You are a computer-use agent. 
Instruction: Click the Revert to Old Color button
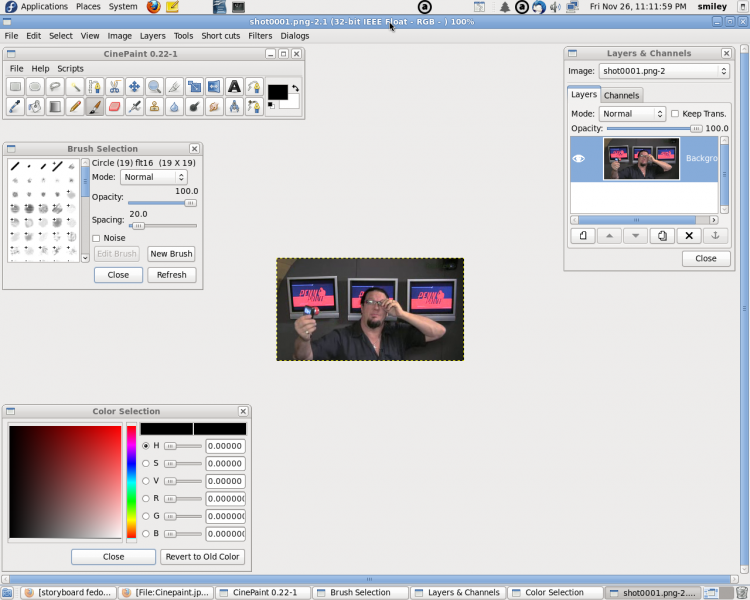coord(202,557)
